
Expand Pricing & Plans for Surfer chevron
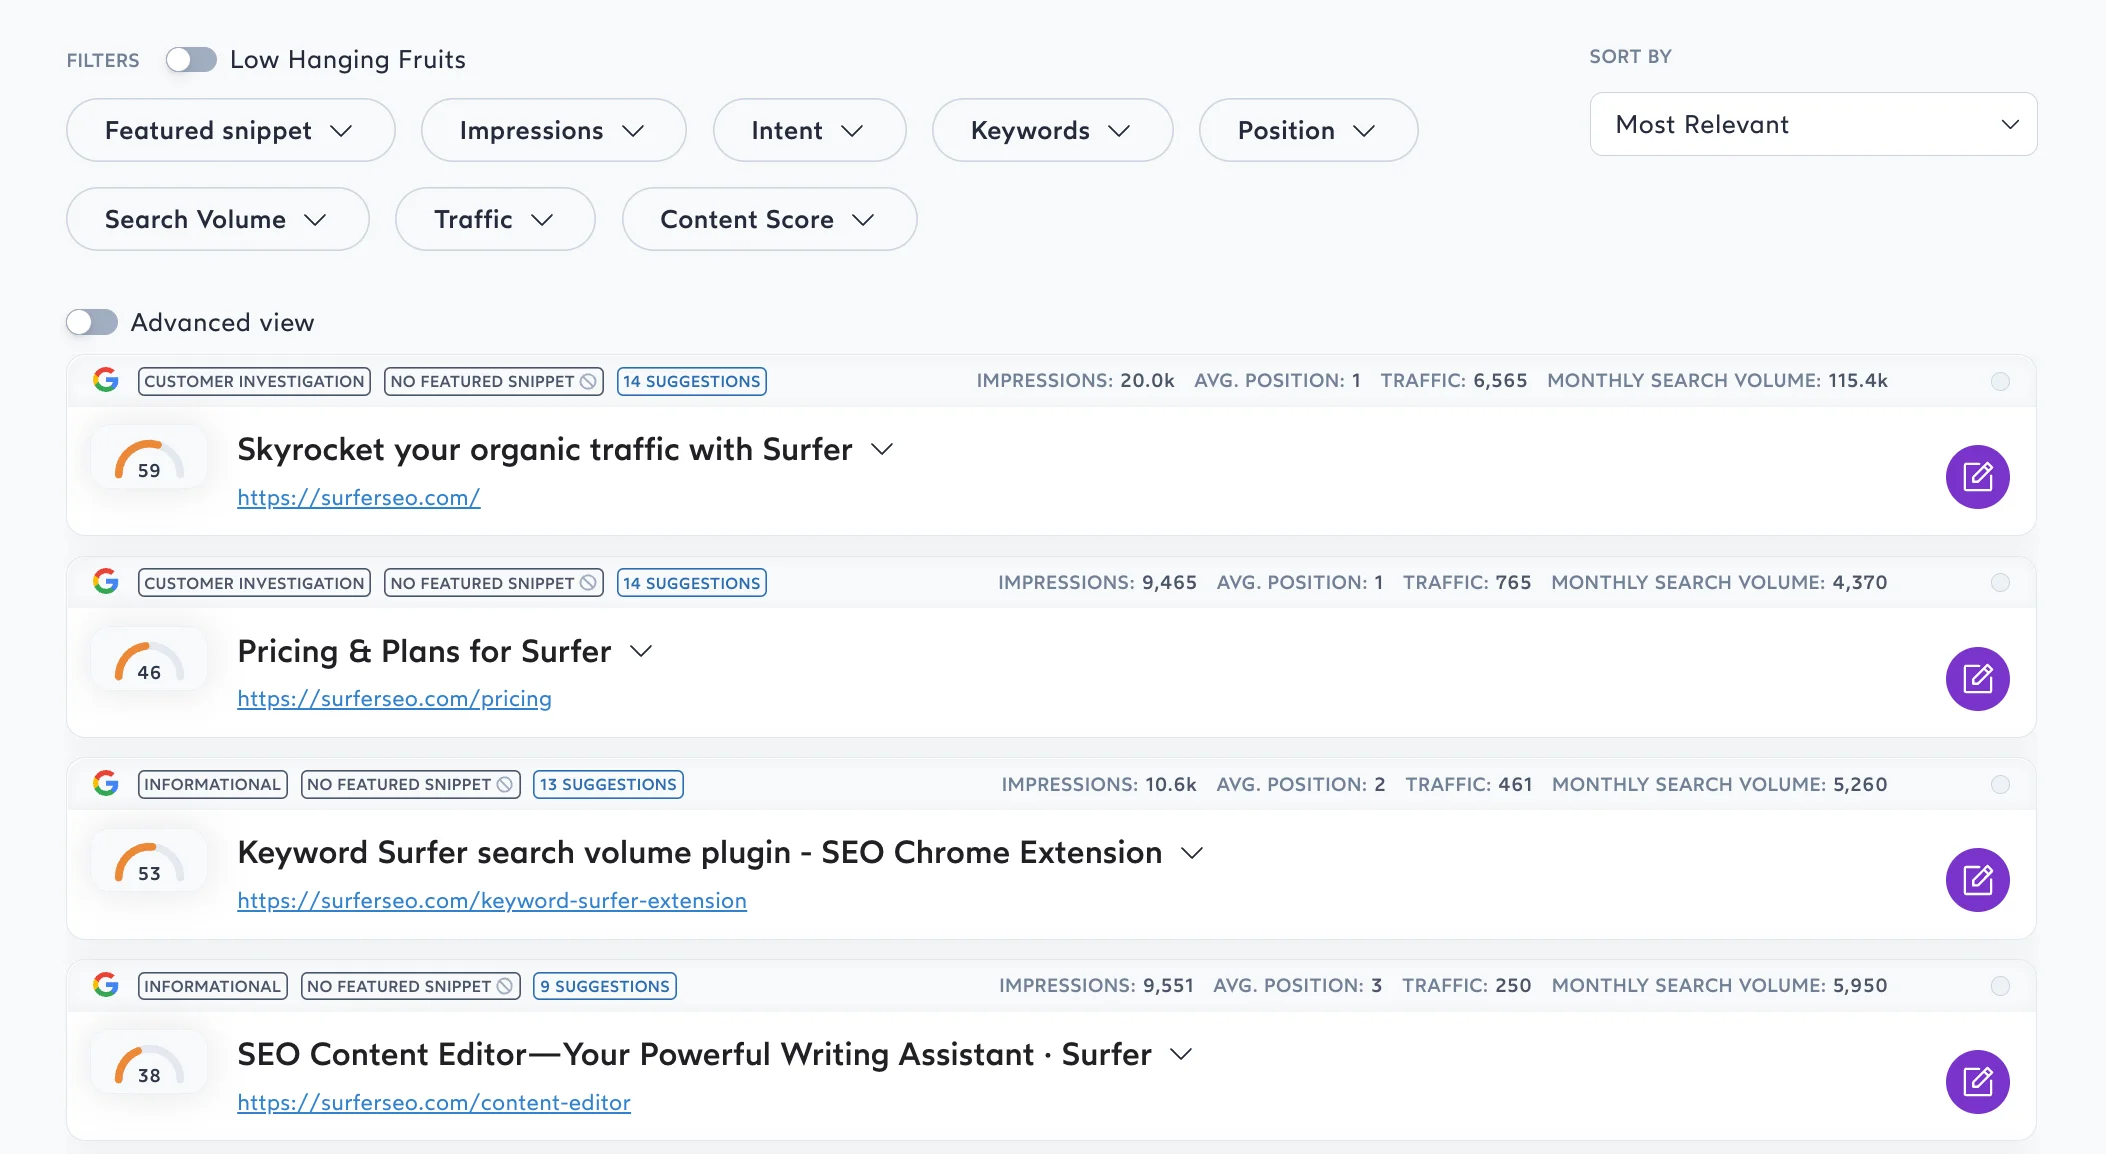pyautogui.click(x=641, y=652)
